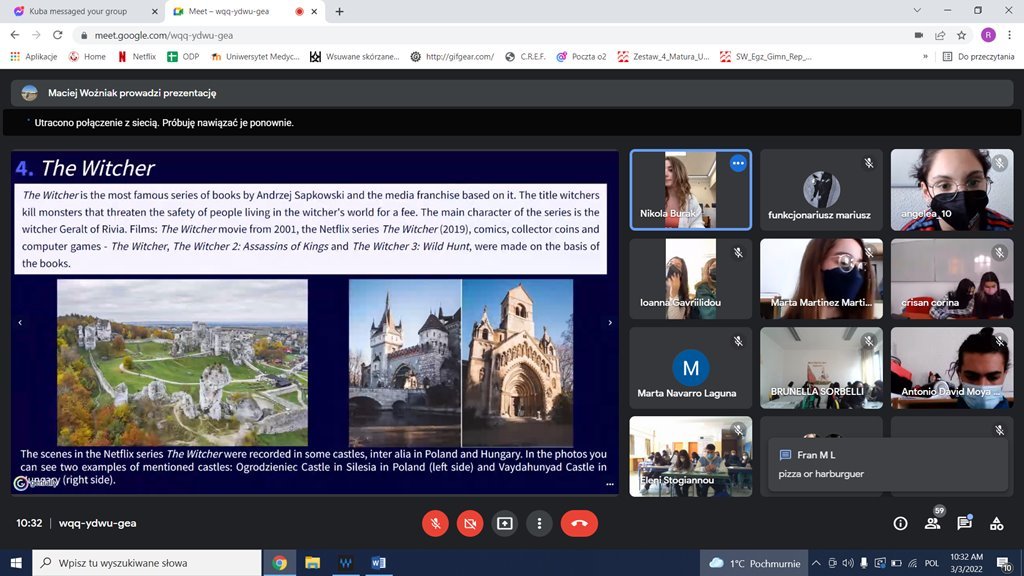The width and height of the screenshot is (1024, 576).
Task: Show everyone in the People panel
Action: coord(933,523)
